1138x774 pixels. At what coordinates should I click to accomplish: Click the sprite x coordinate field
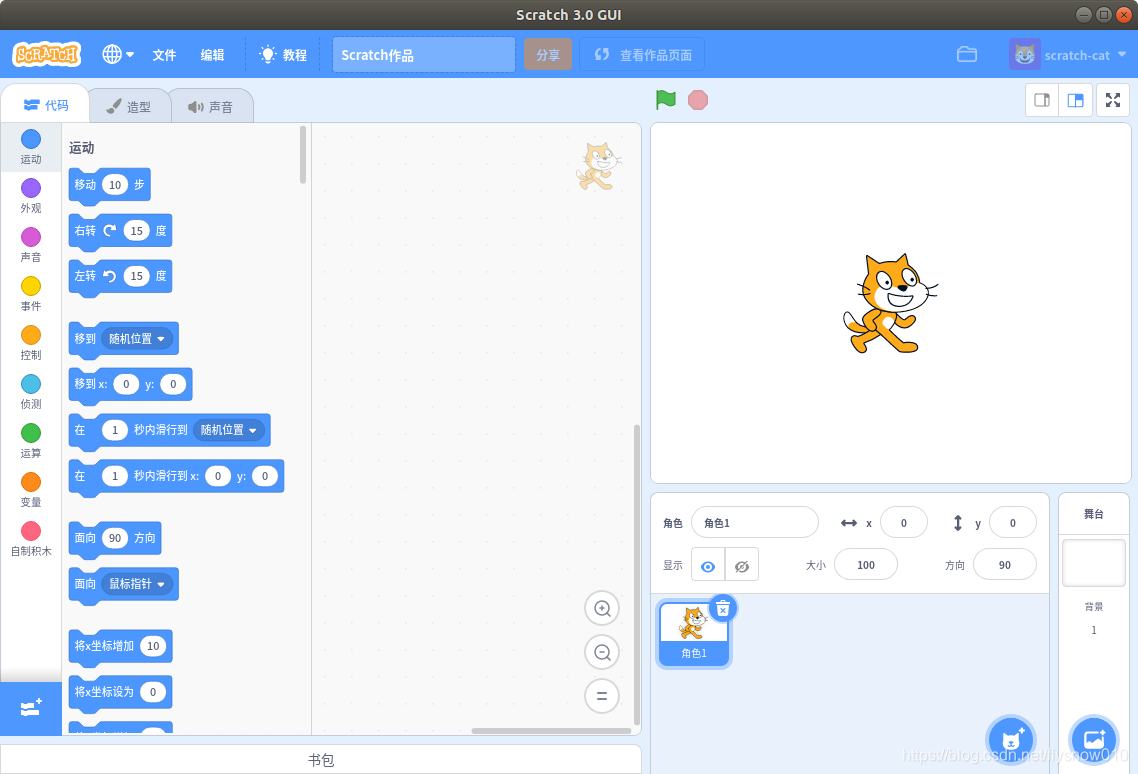click(904, 523)
